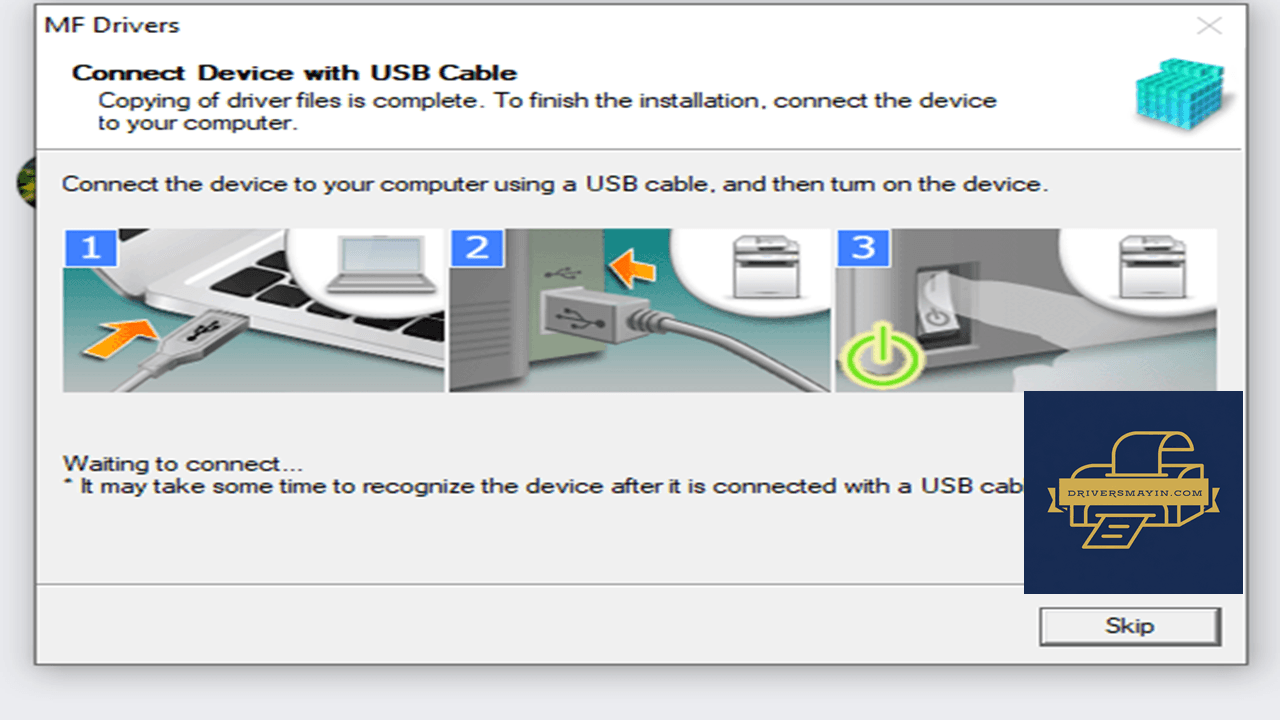
Task: Click the Connect Device with USB Cable heading
Action: (294, 73)
